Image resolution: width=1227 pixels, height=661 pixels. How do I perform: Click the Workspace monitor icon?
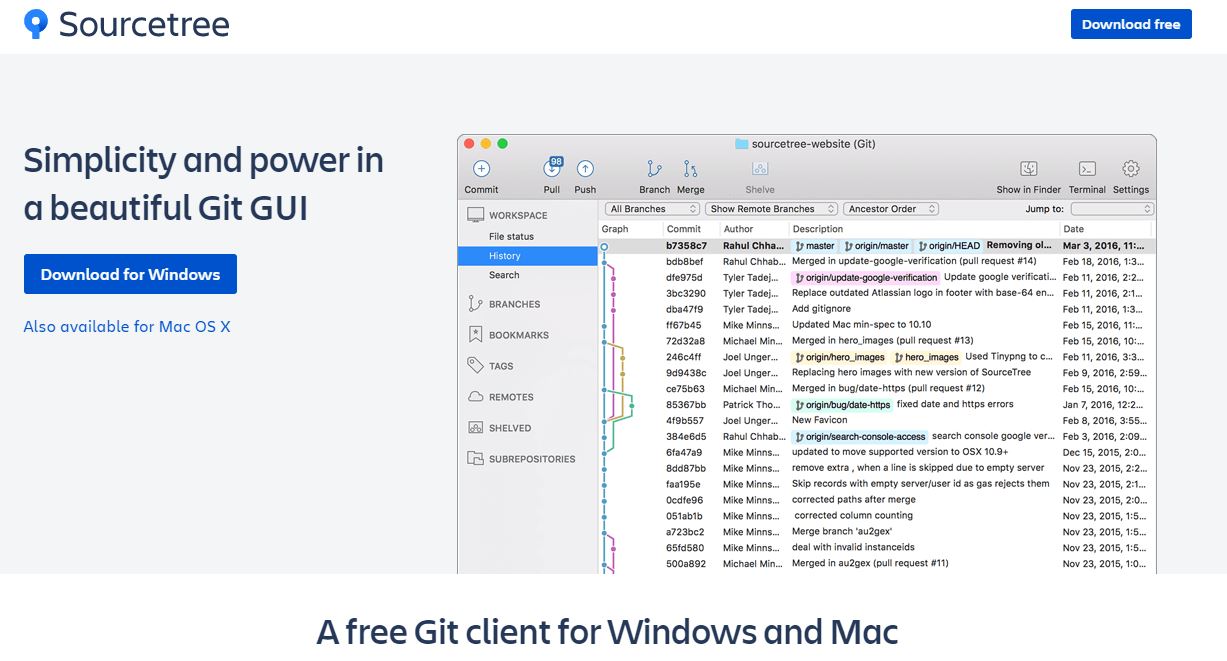(x=475, y=215)
